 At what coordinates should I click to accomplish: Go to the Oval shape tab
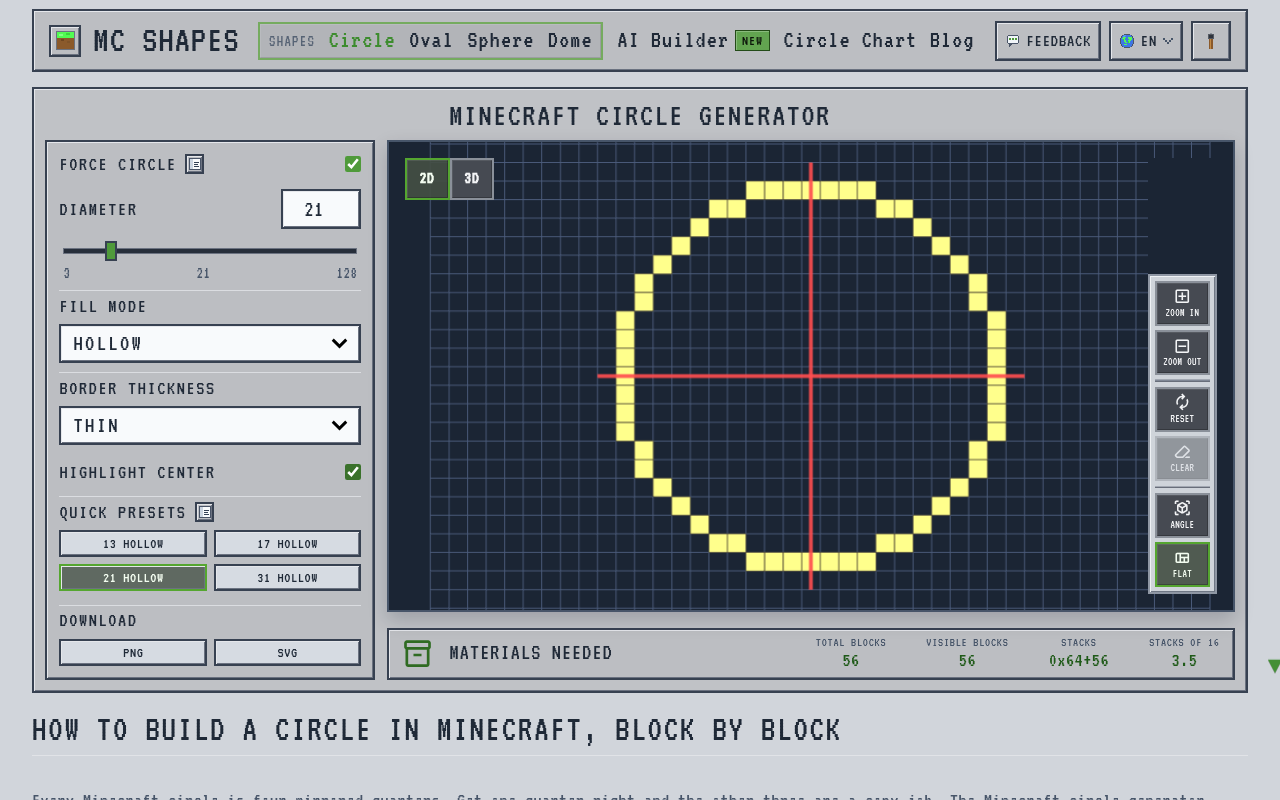(x=431, y=41)
